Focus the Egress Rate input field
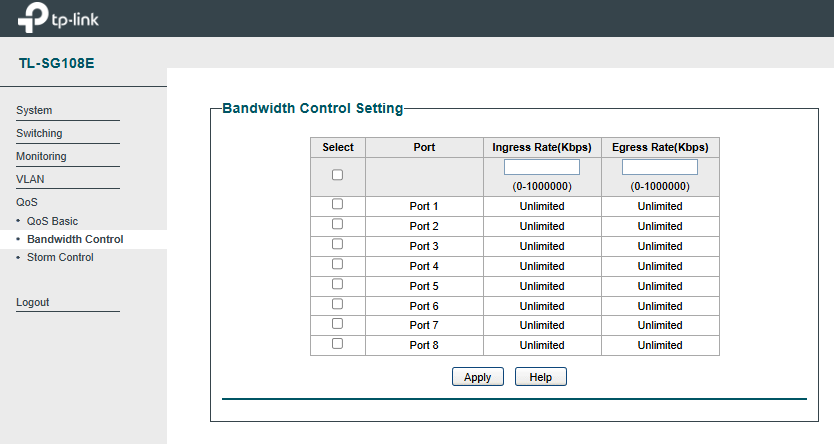Image resolution: width=834 pixels, height=444 pixels. click(660, 167)
